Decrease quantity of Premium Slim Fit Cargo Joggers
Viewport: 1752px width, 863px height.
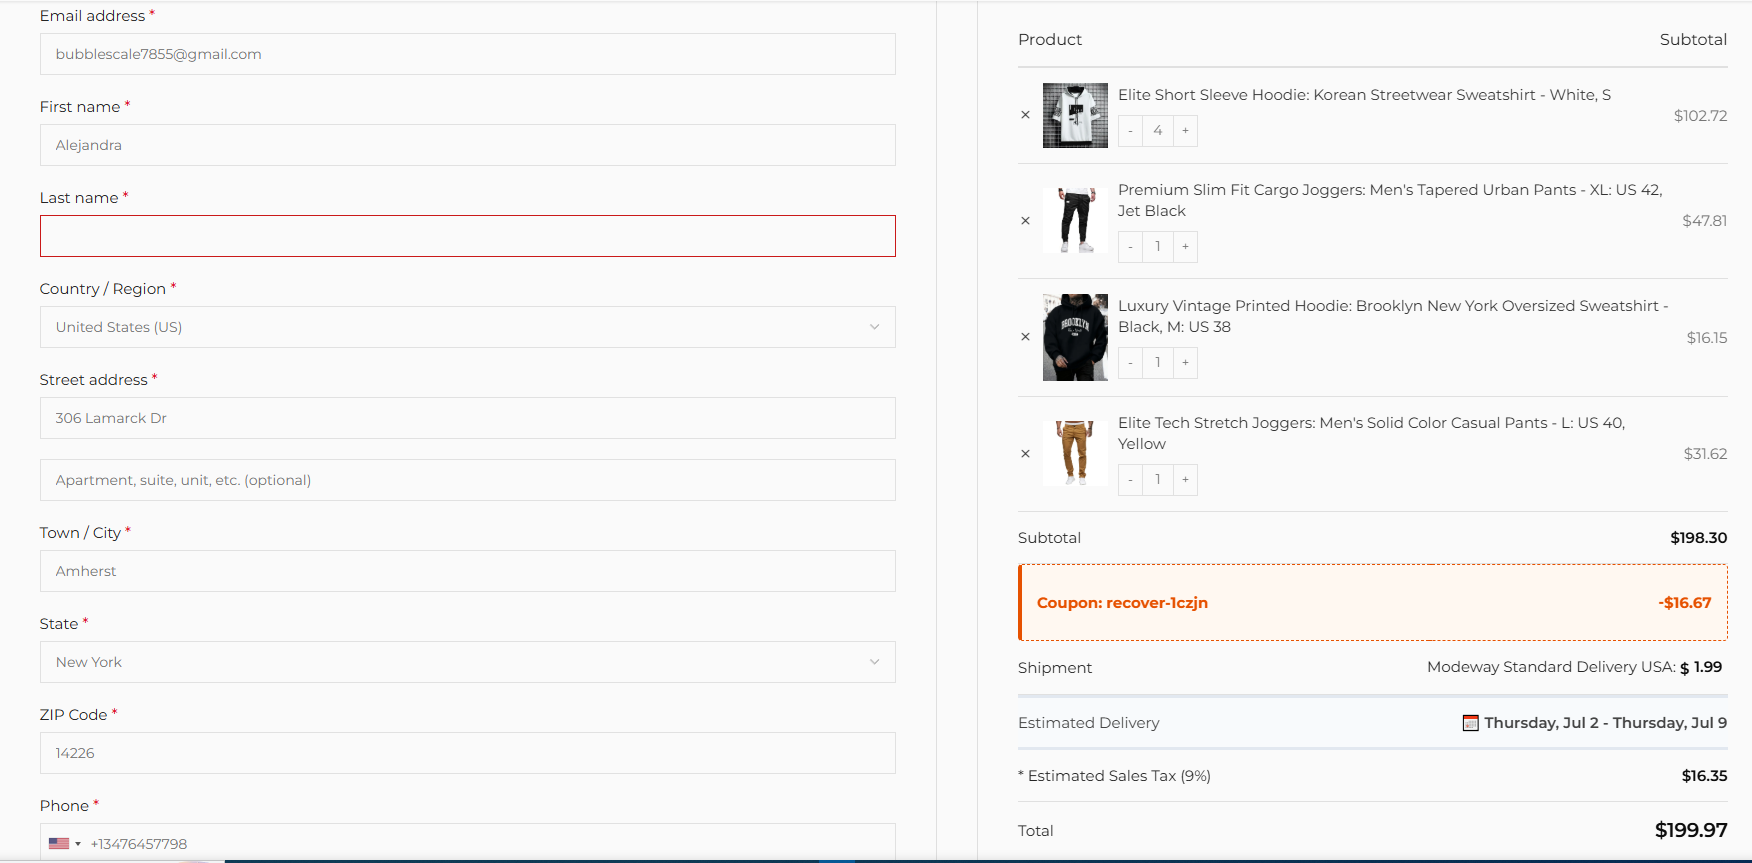tap(1130, 247)
